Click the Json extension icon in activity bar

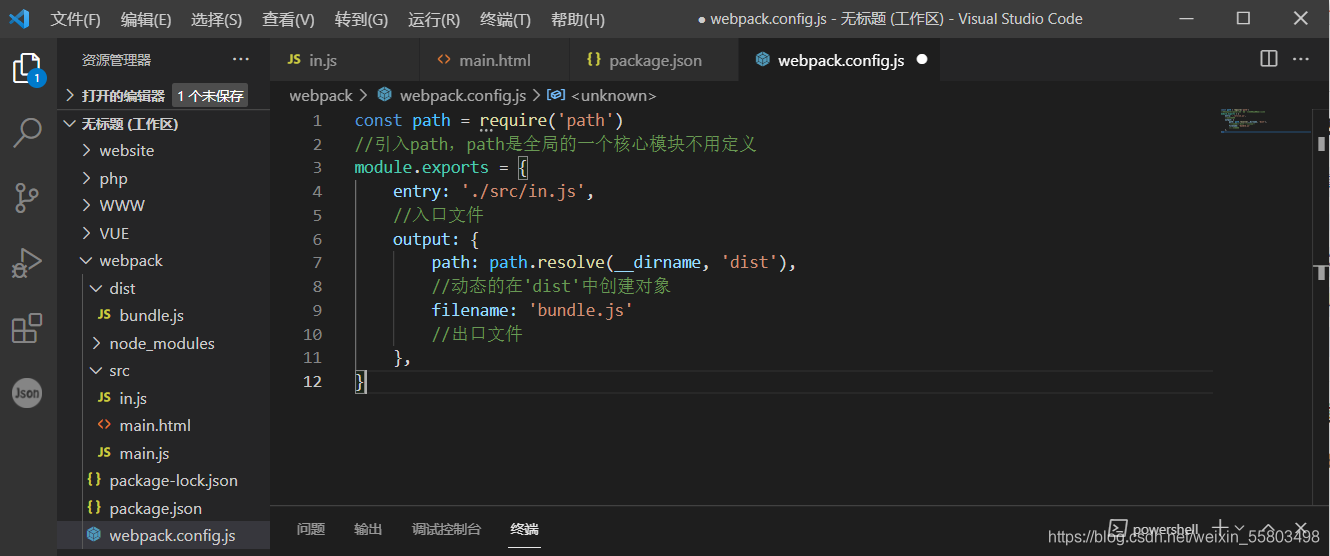(27, 393)
